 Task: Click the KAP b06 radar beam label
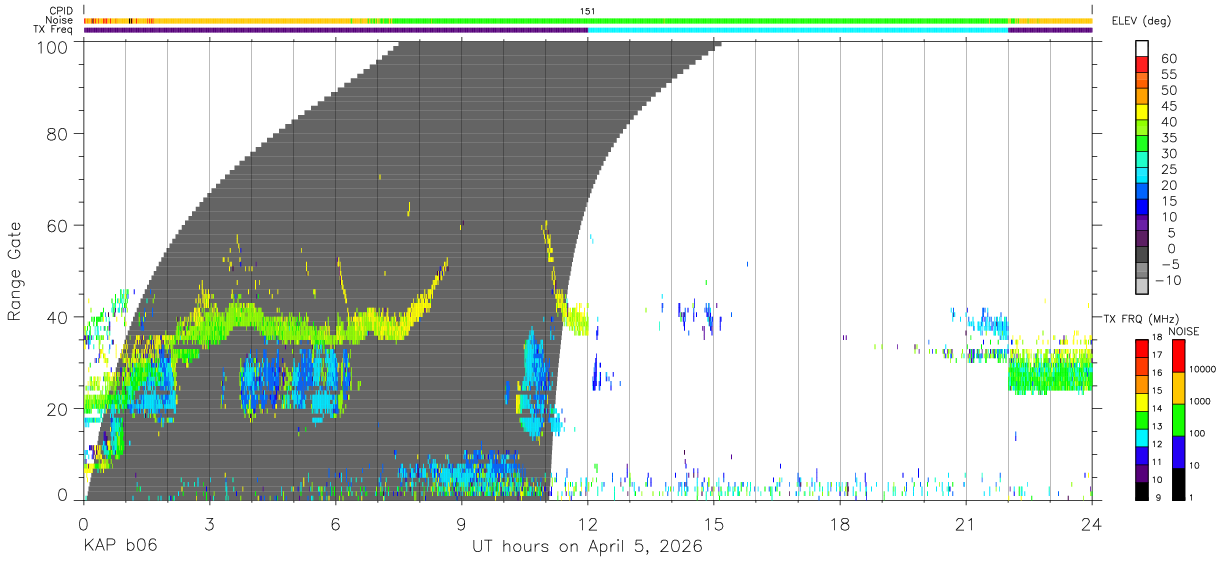[120, 547]
